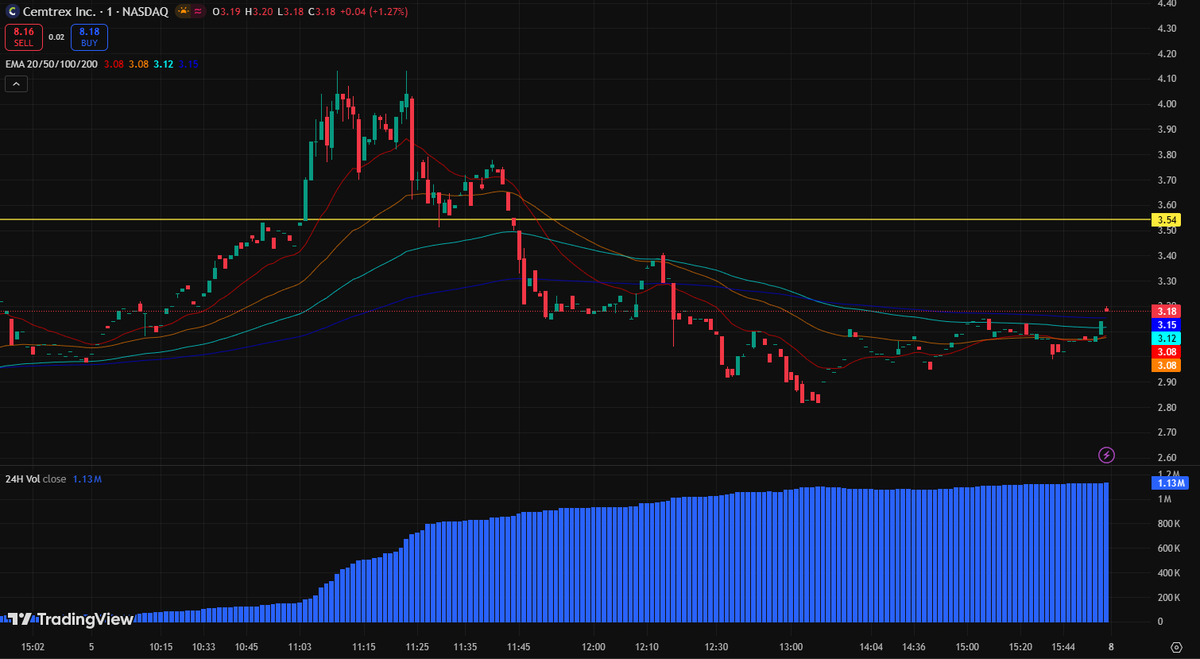The height and width of the screenshot is (659, 1200).
Task: Select the yellow horizontal line drawing
Action: pyautogui.click(x=575, y=219)
